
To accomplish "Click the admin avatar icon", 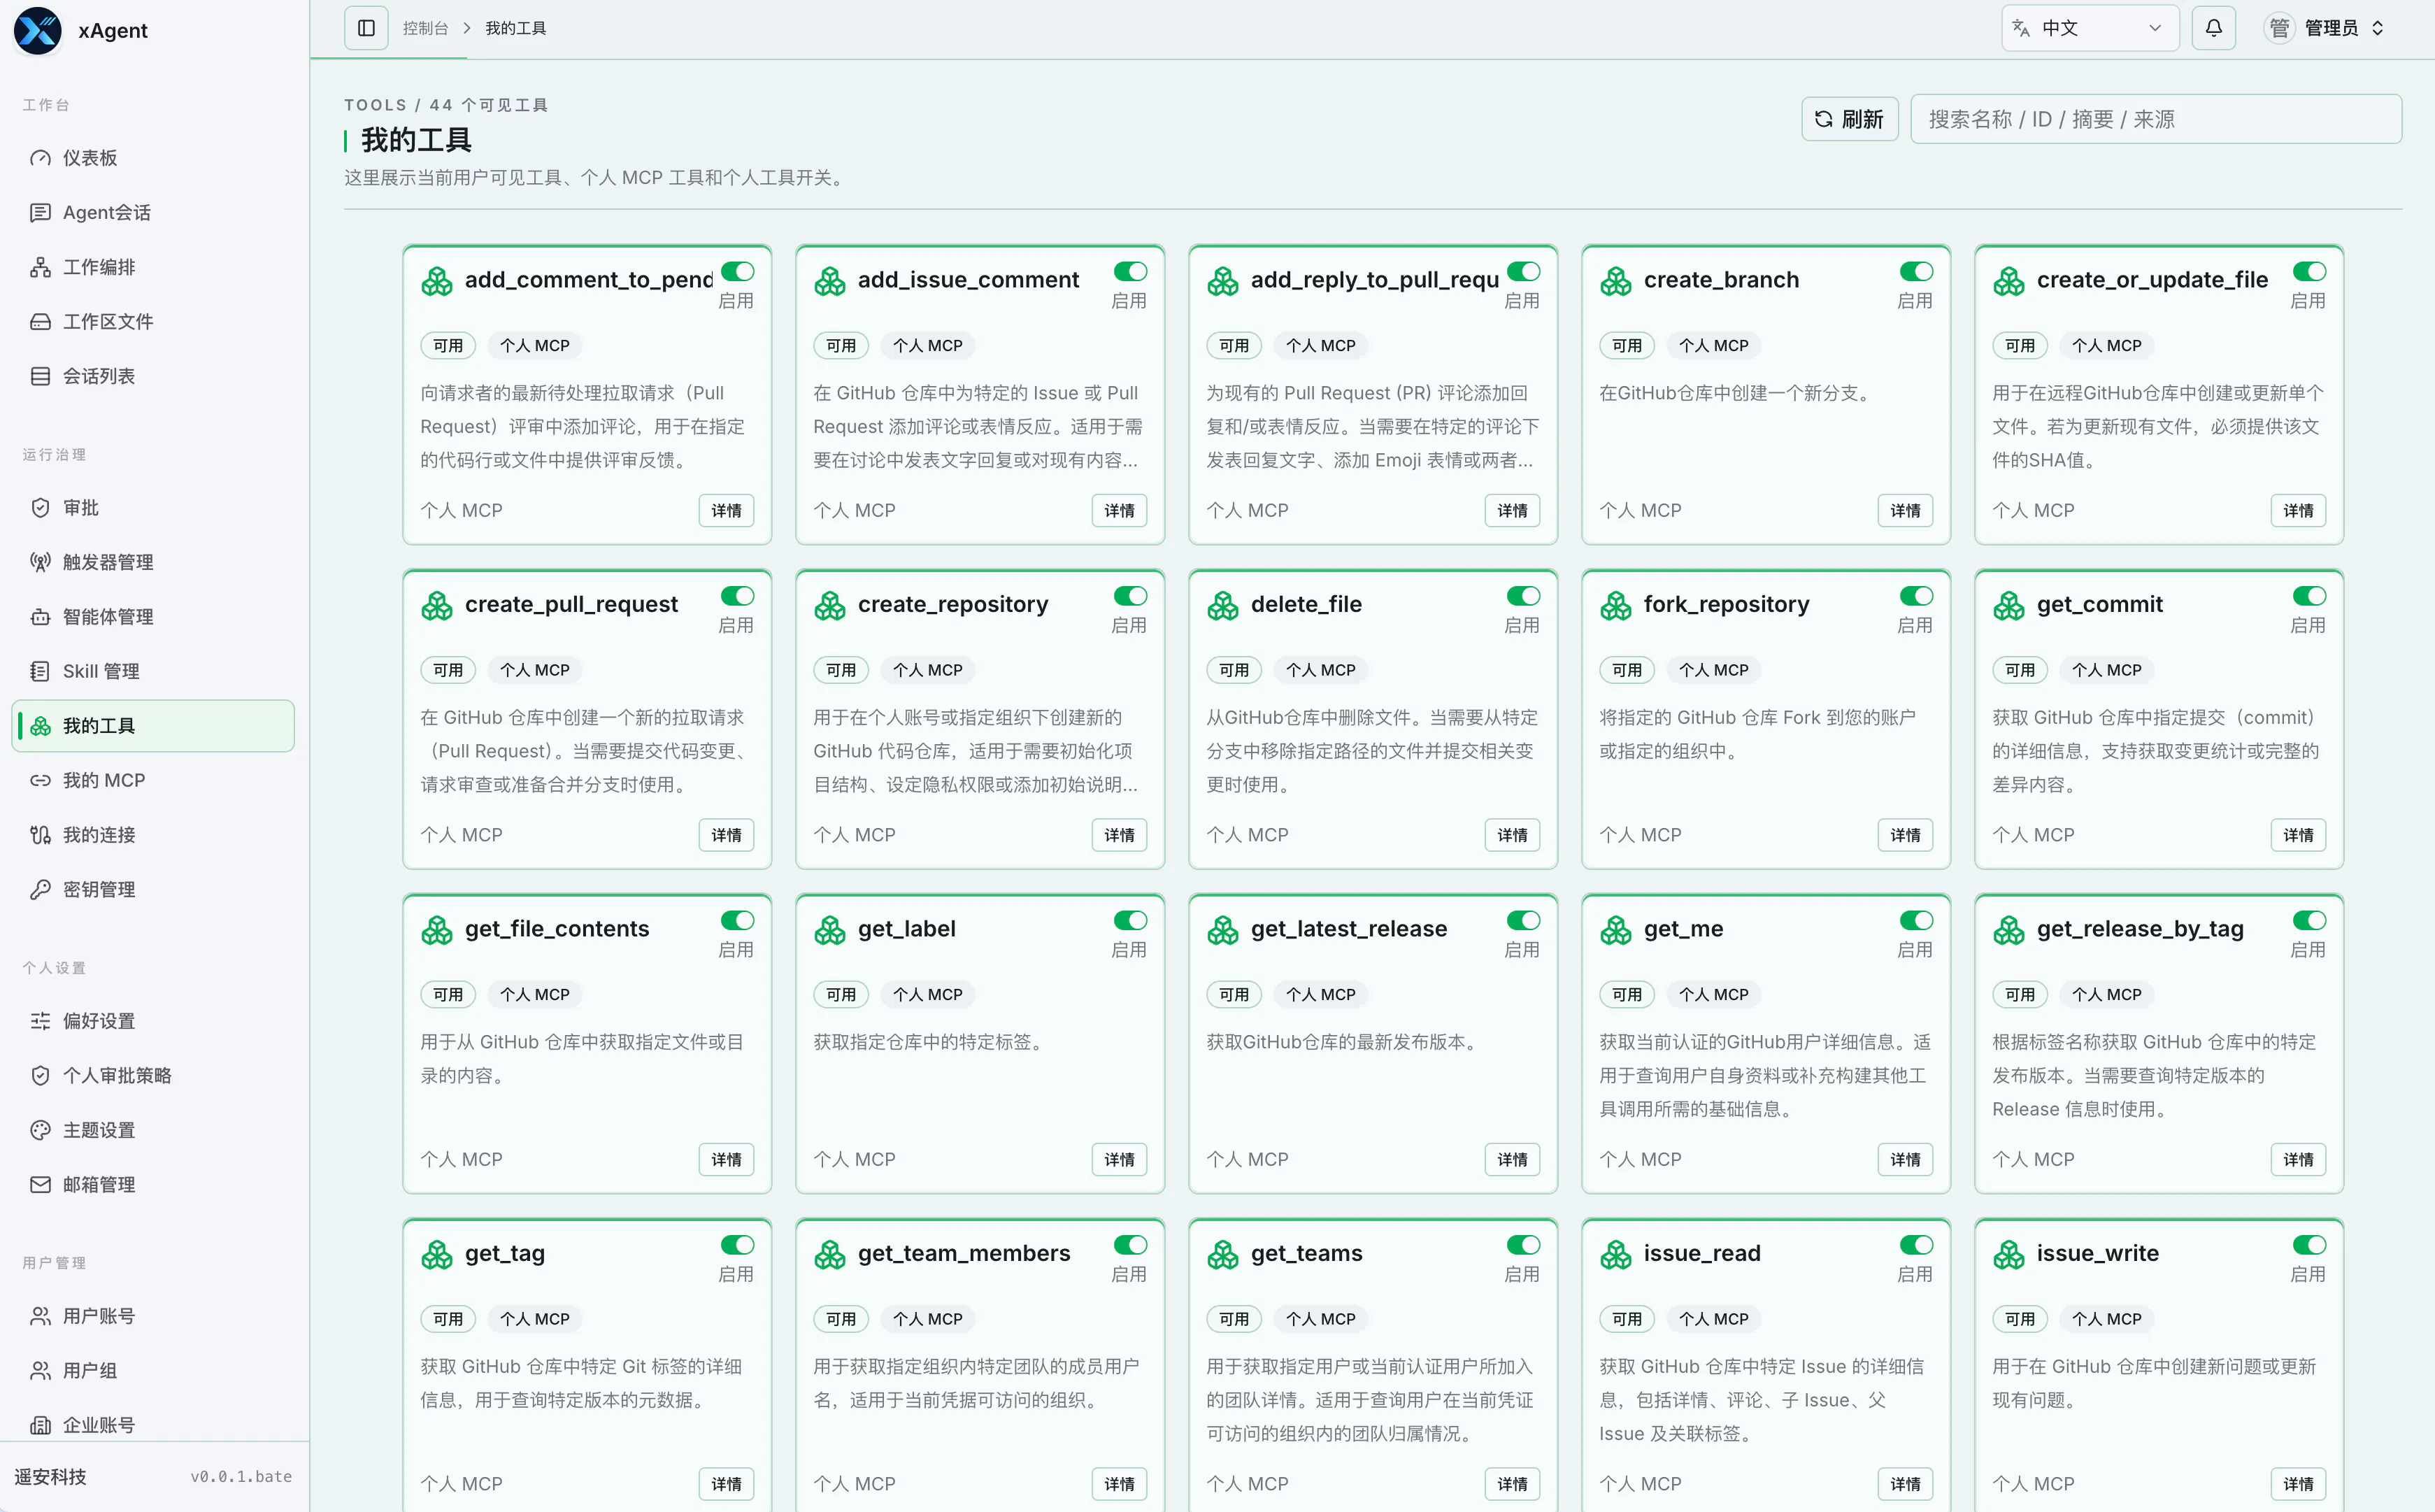I will pyautogui.click(x=2279, y=28).
